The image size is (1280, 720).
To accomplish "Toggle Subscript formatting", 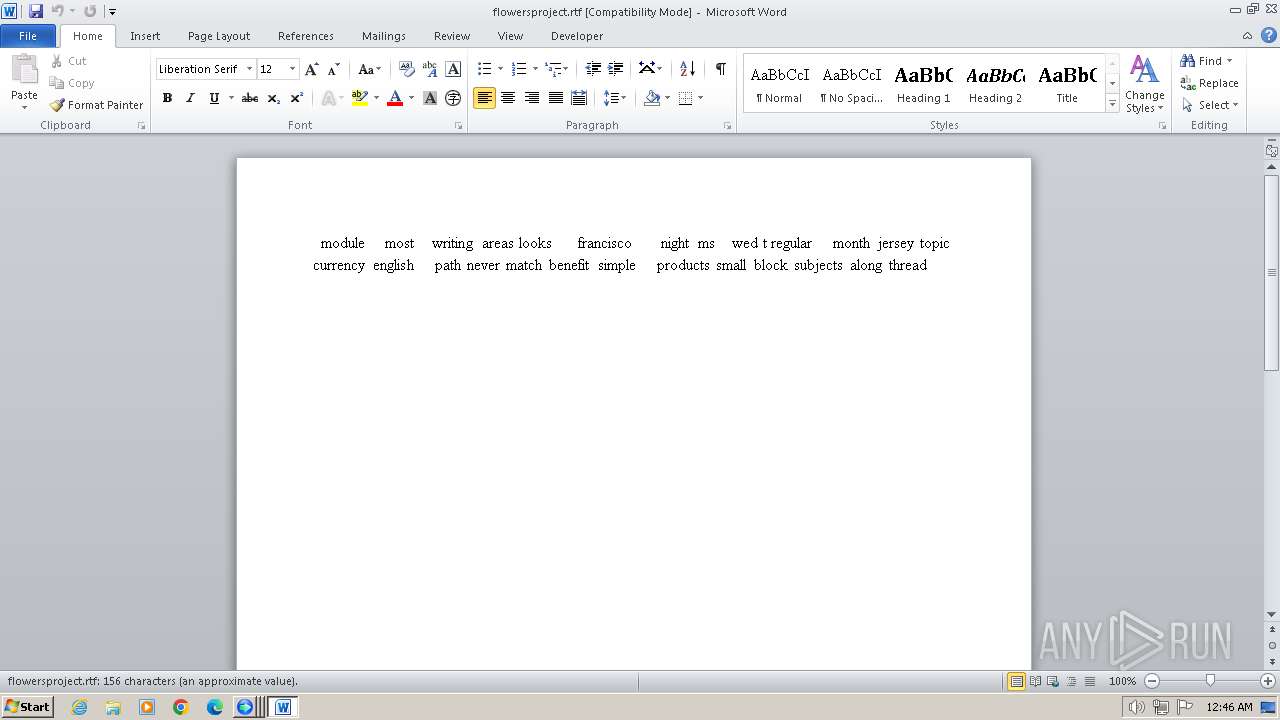I will [274, 98].
